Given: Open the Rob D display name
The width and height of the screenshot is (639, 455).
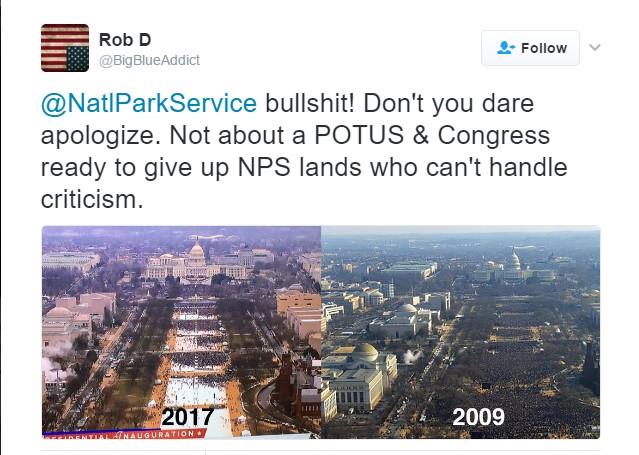Looking at the screenshot, I should [x=119, y=39].
